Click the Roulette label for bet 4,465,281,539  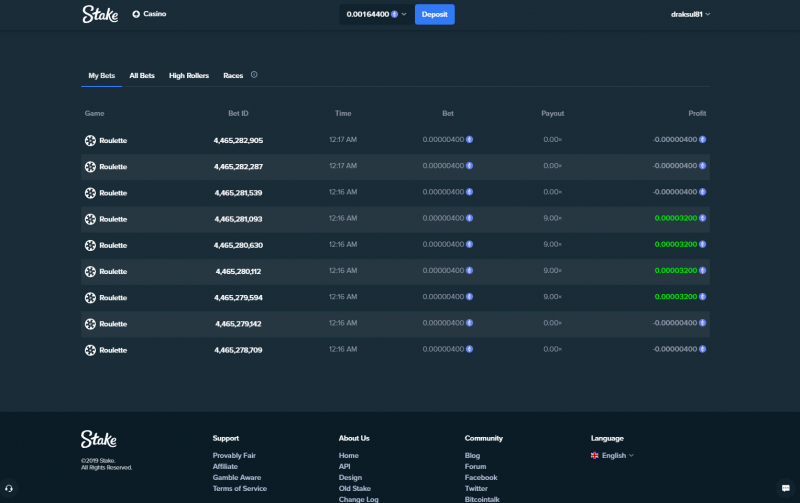point(113,193)
